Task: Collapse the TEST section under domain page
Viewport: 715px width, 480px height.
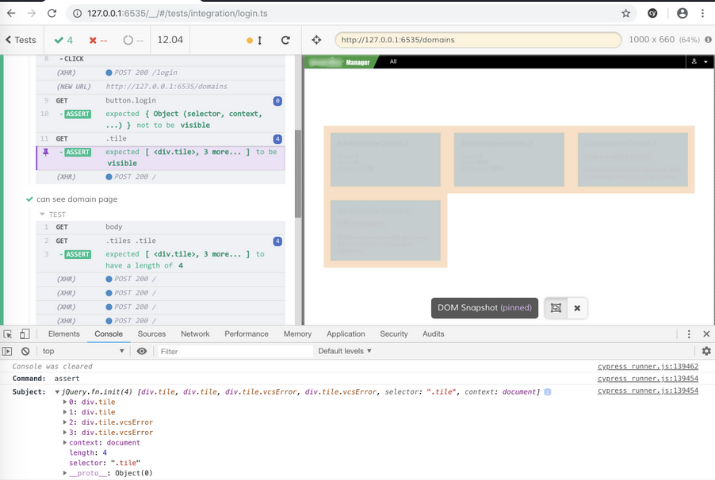Action: click(x=43, y=214)
